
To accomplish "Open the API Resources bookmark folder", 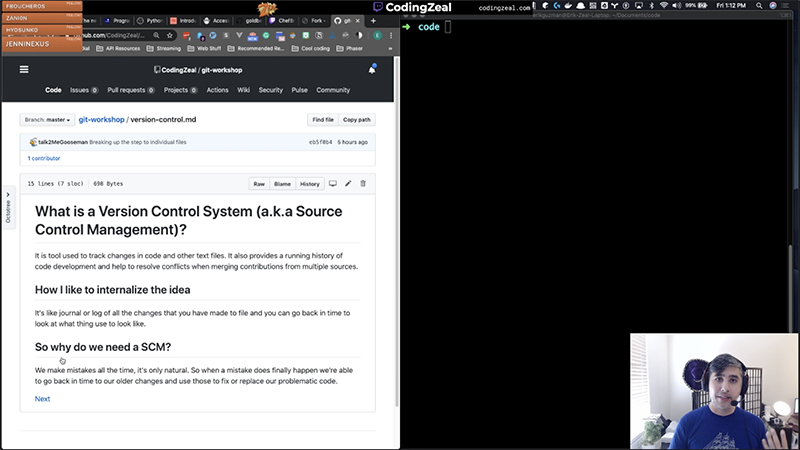I will 118,49.
